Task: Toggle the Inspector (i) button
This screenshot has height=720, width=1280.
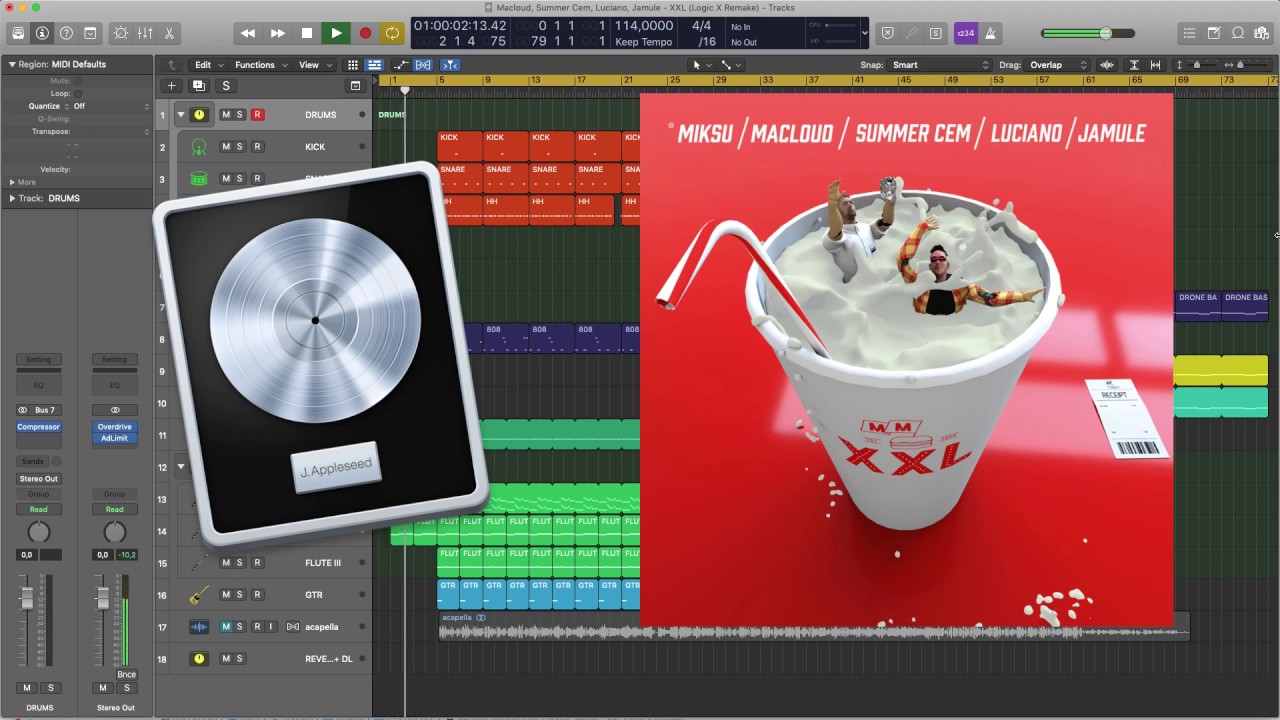Action: (42, 33)
